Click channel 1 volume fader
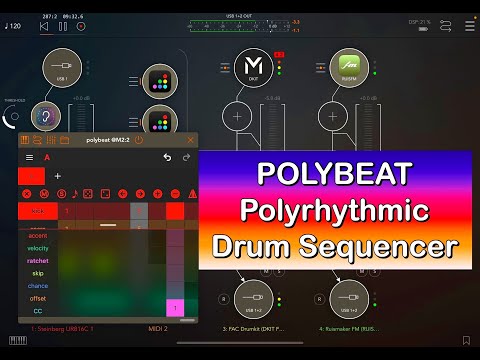Screen dimensions: 480x360 tap(81, 118)
